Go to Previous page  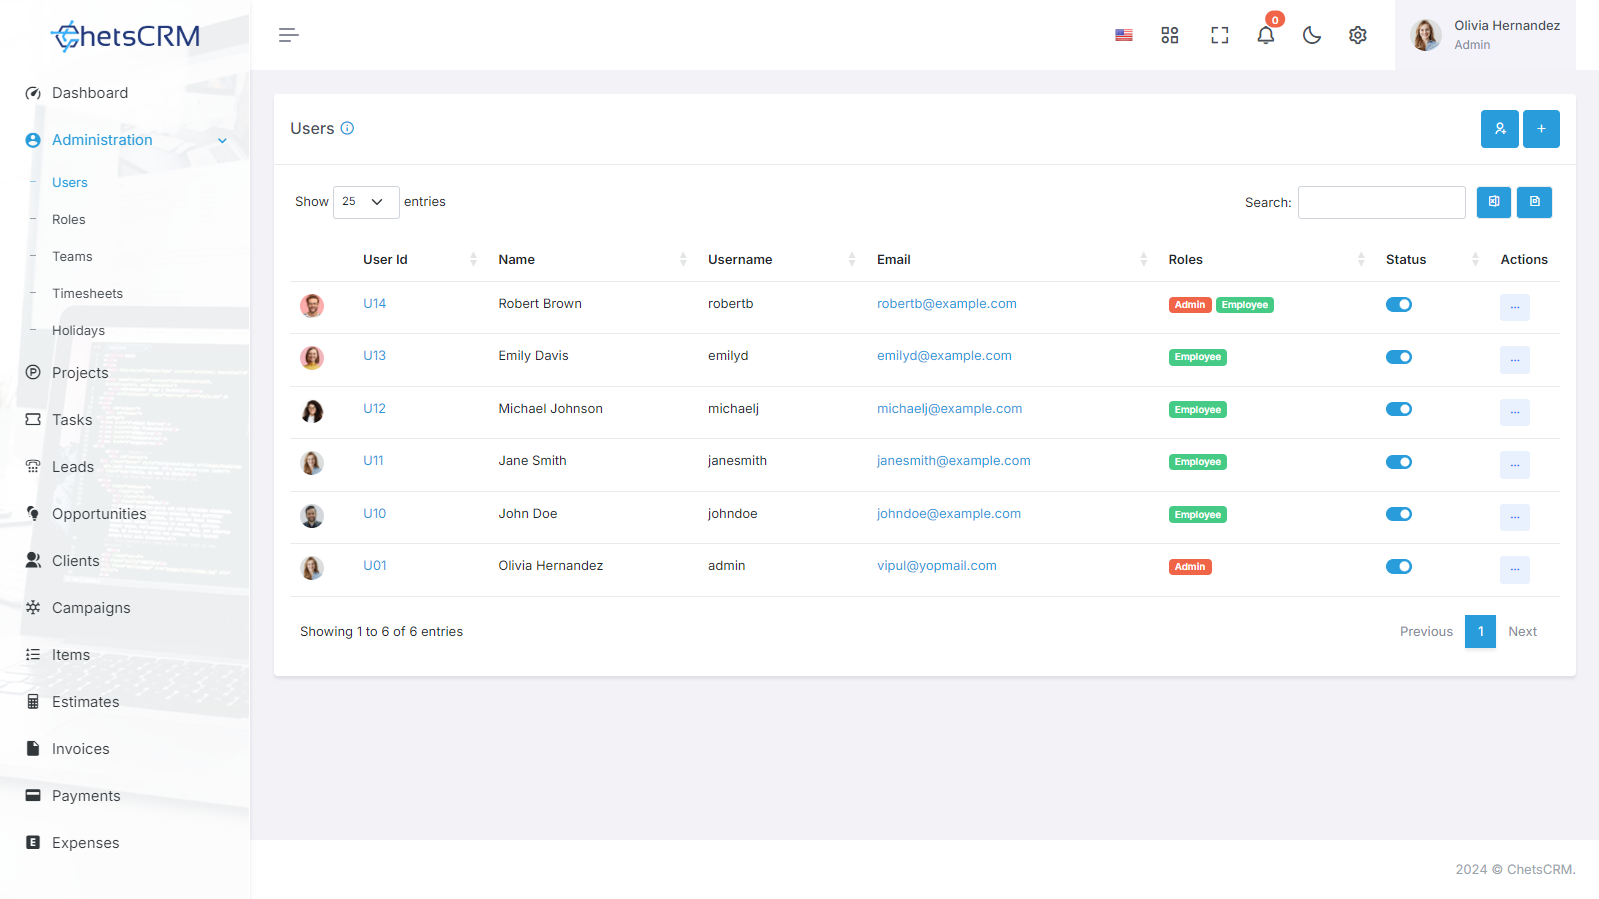pyautogui.click(x=1426, y=632)
